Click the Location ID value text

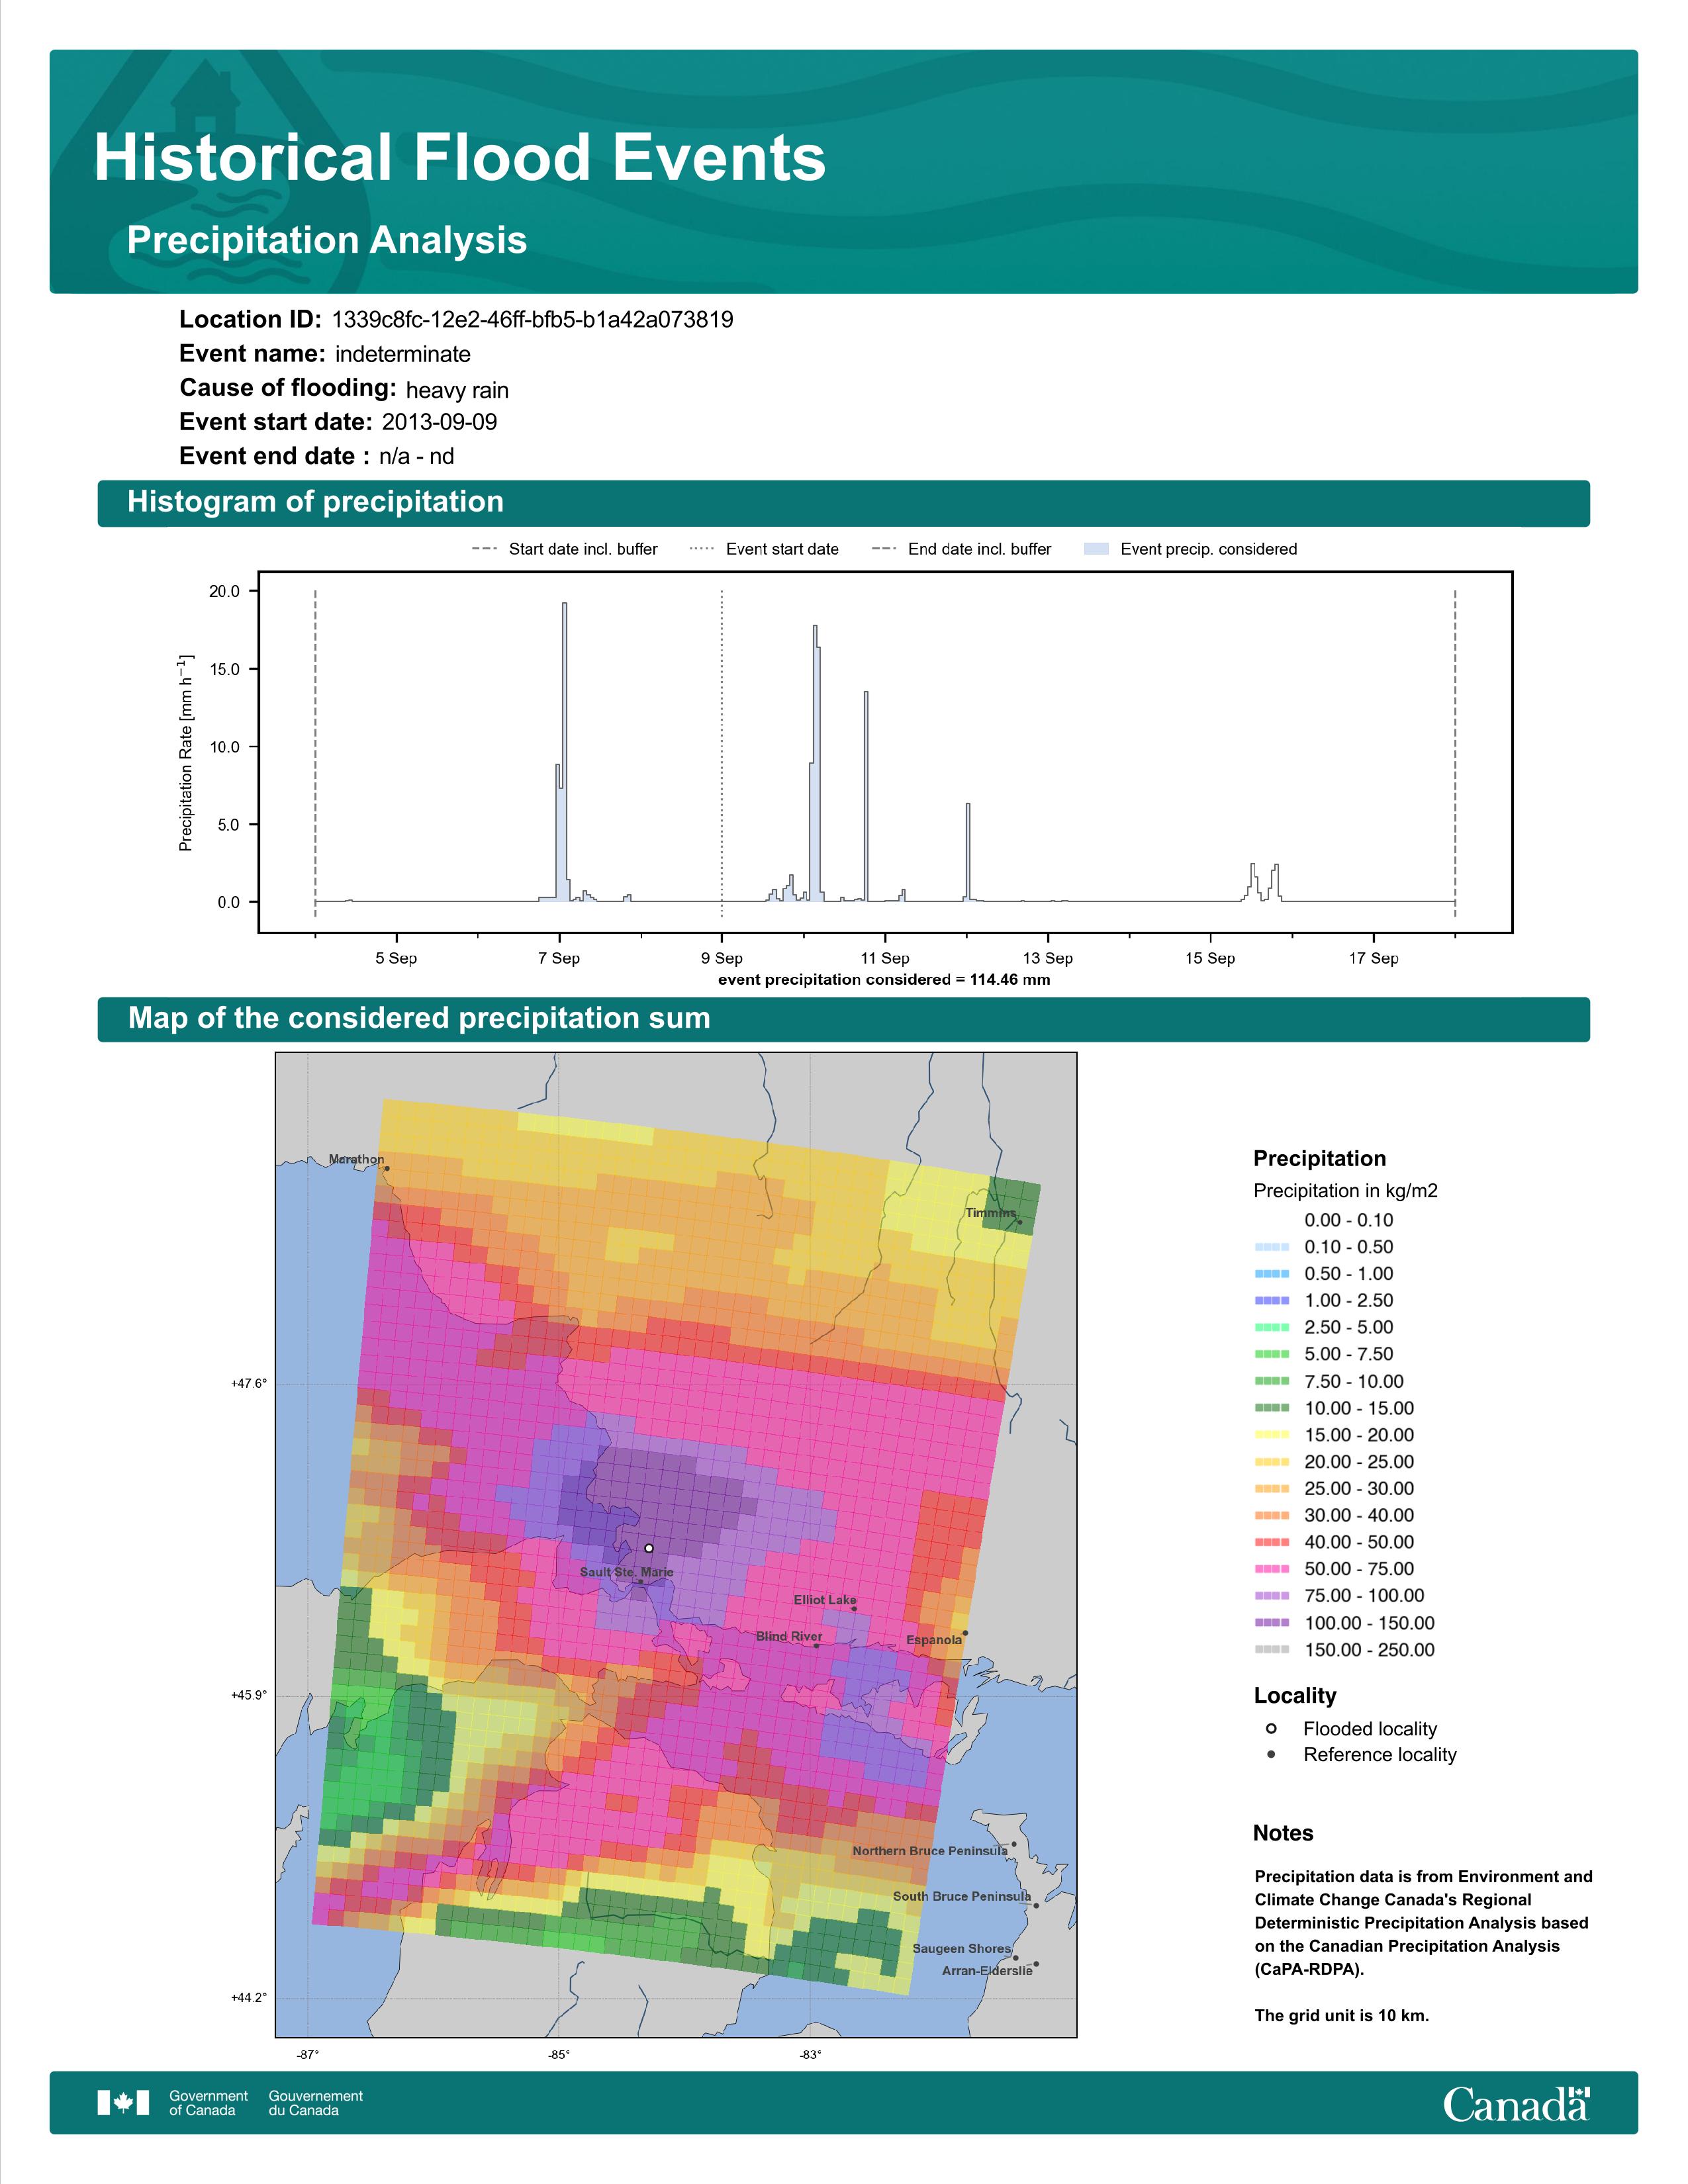click(x=532, y=320)
